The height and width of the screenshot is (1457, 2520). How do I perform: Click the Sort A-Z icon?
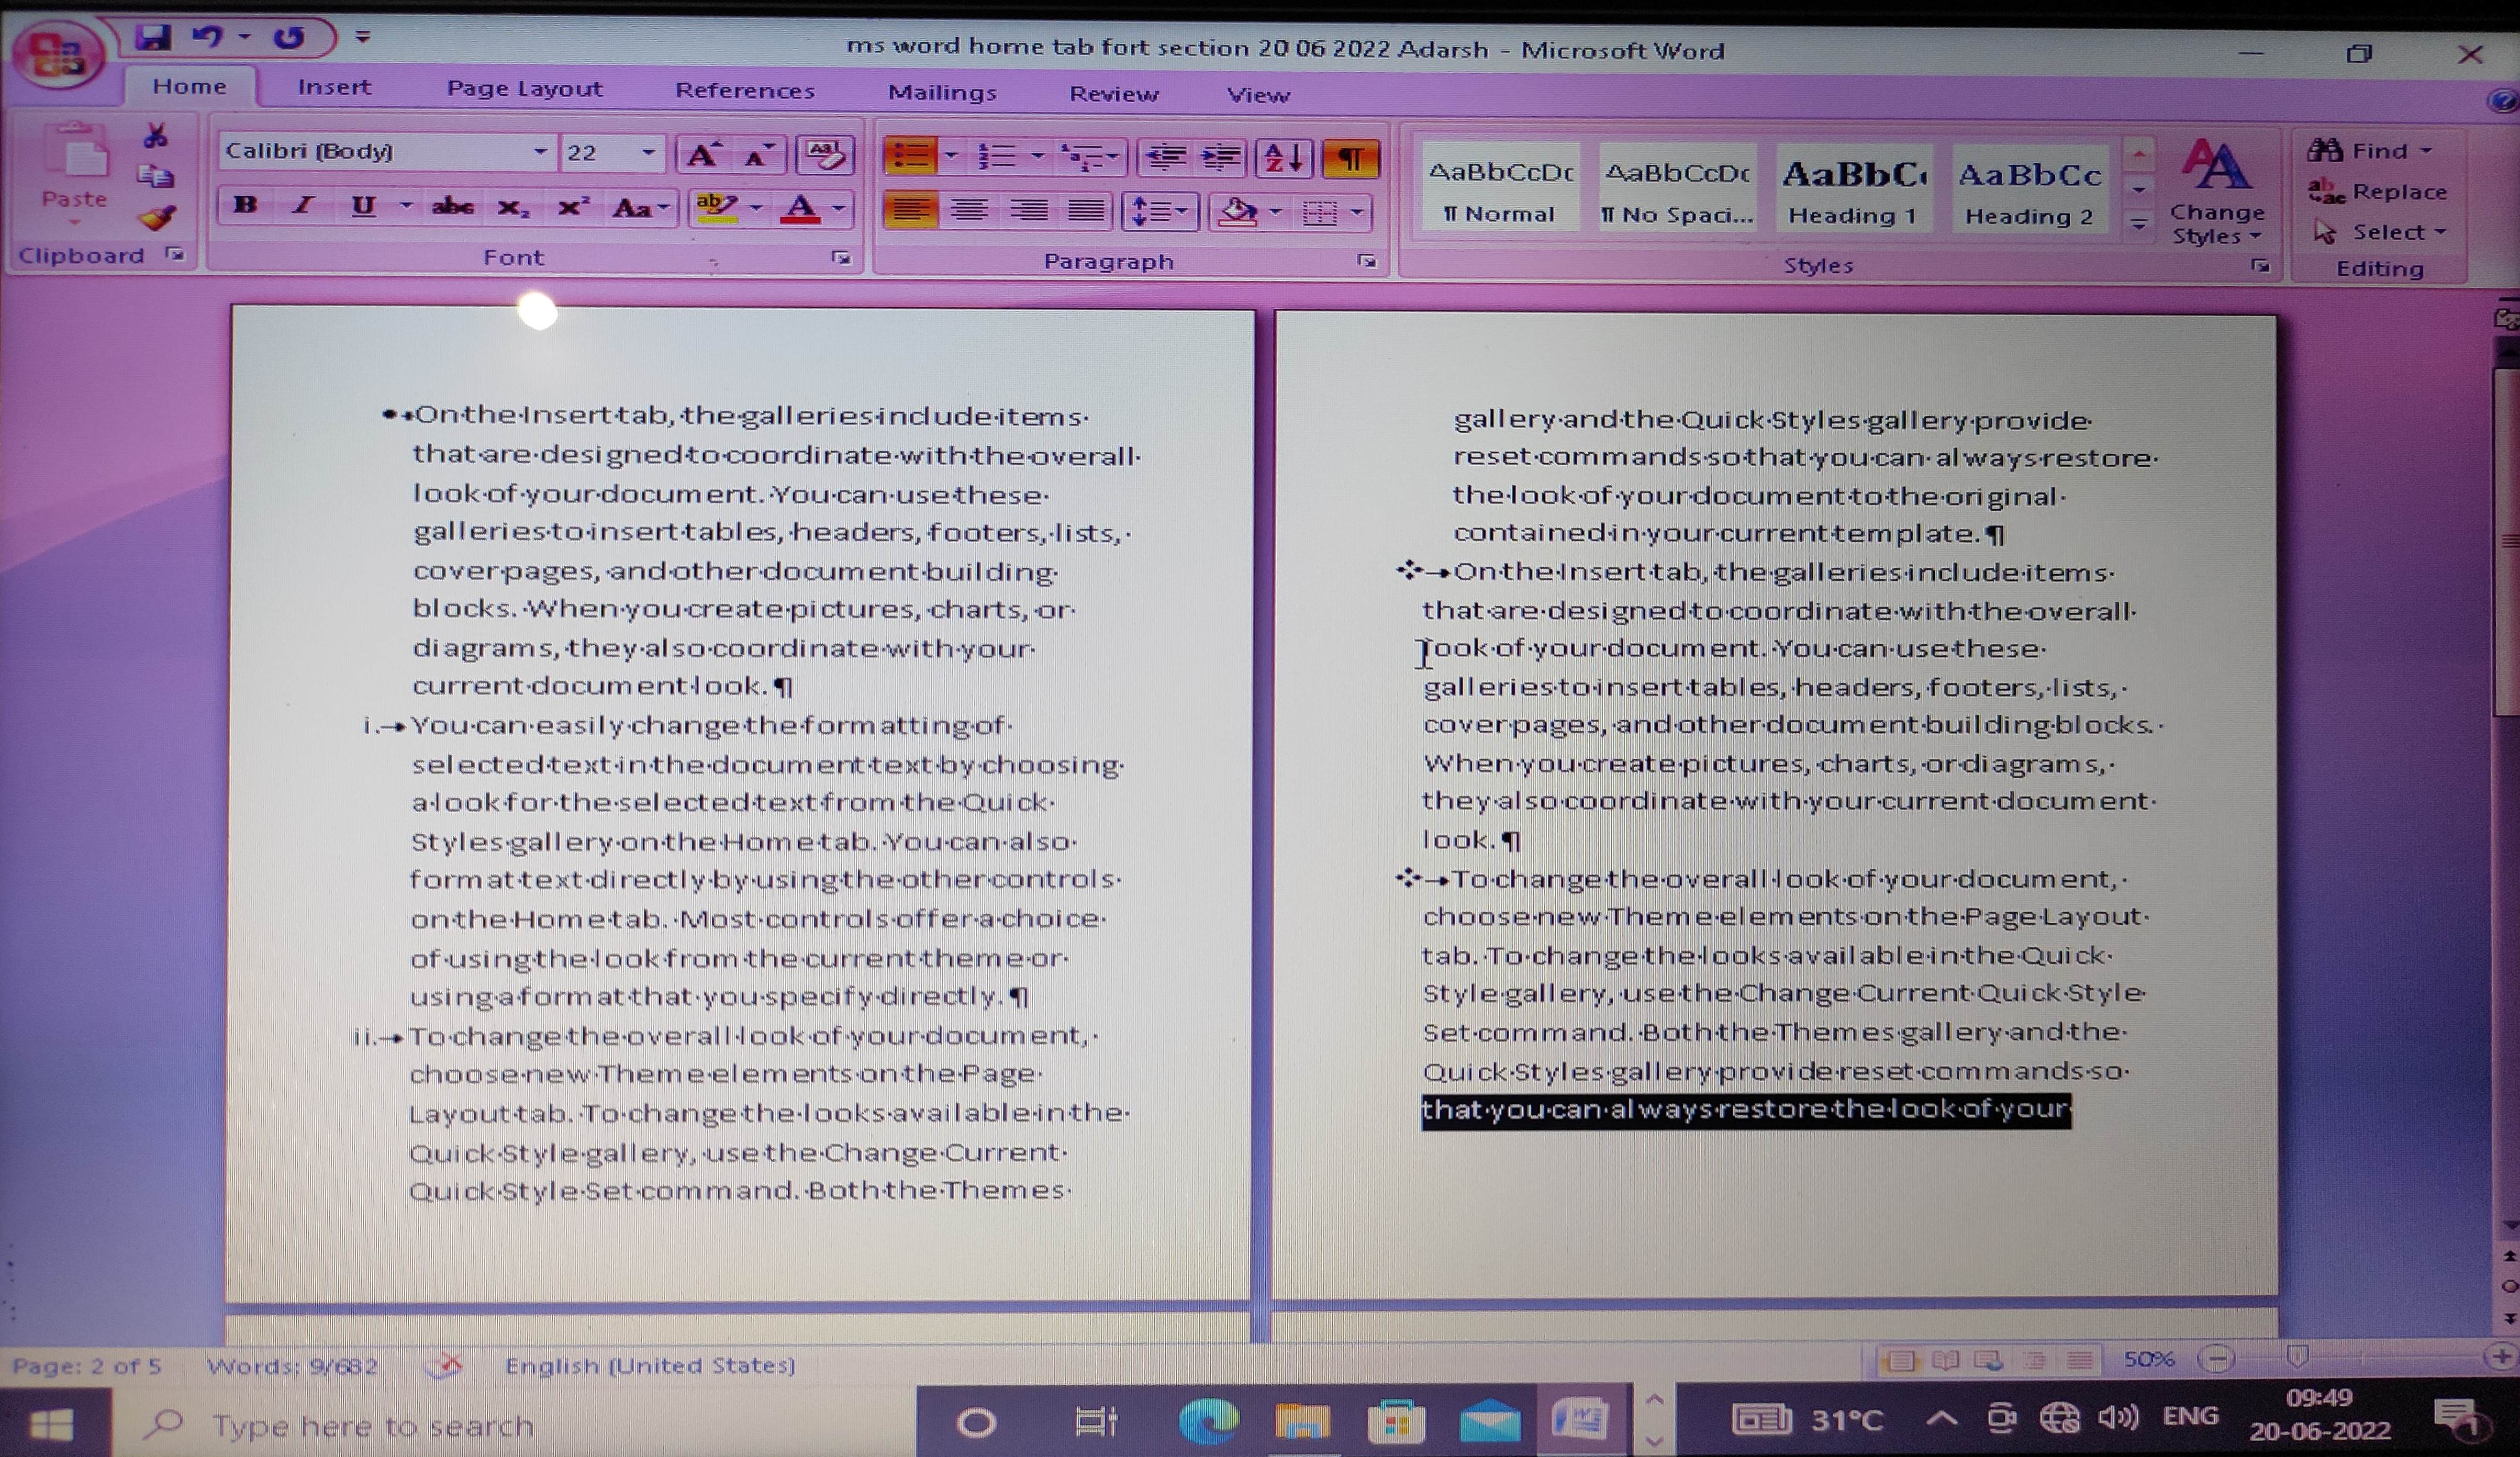(1283, 158)
